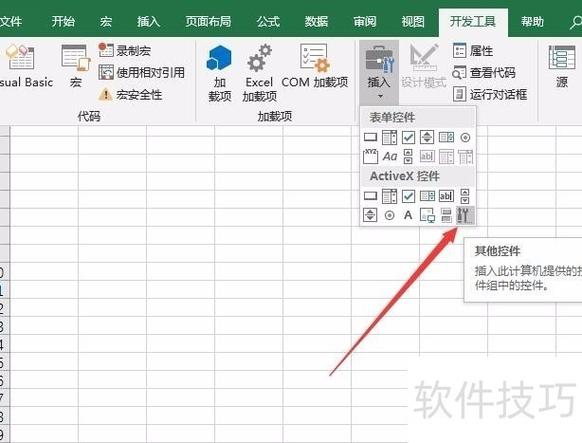The image size is (582, 443).
Task: Click 查看代码 view code button
Action: pyautogui.click(x=484, y=73)
